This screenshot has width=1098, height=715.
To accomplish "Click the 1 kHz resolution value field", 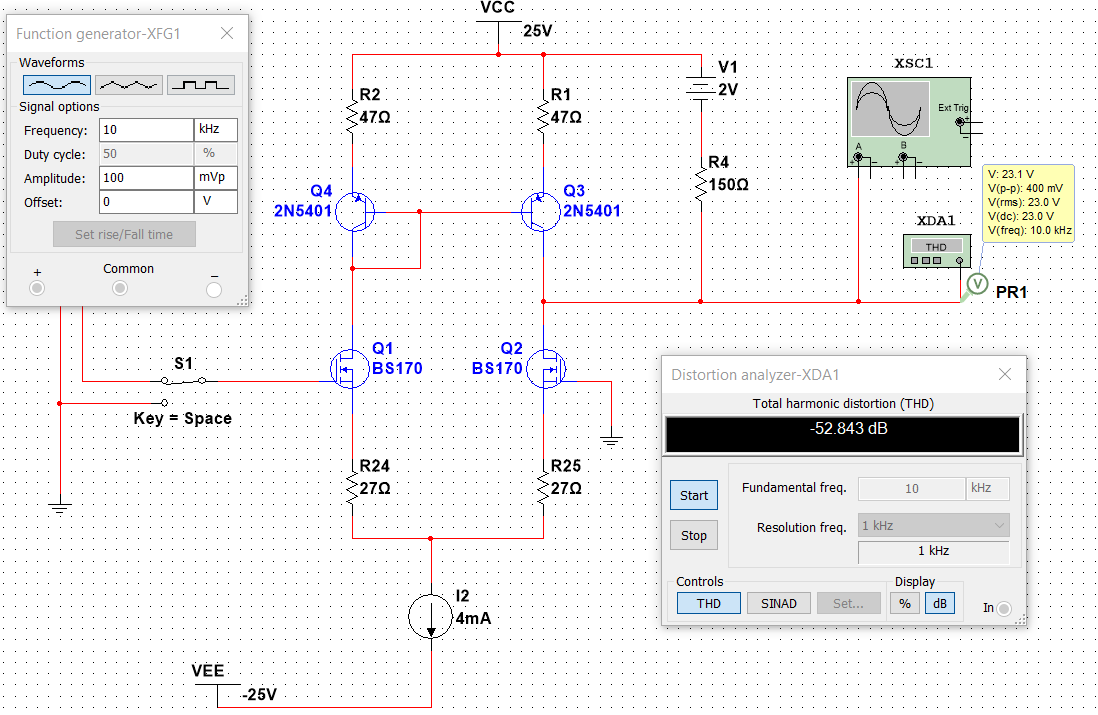I will (933, 551).
